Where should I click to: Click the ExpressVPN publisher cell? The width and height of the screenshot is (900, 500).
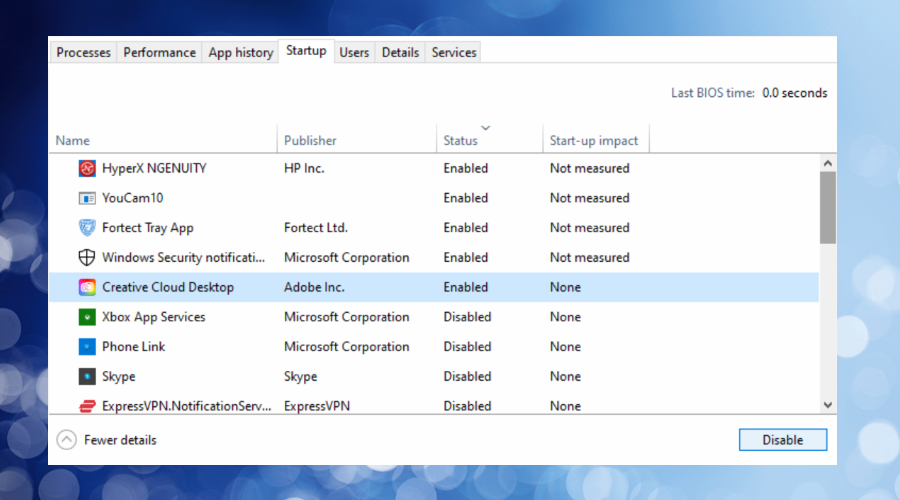pyautogui.click(x=317, y=406)
